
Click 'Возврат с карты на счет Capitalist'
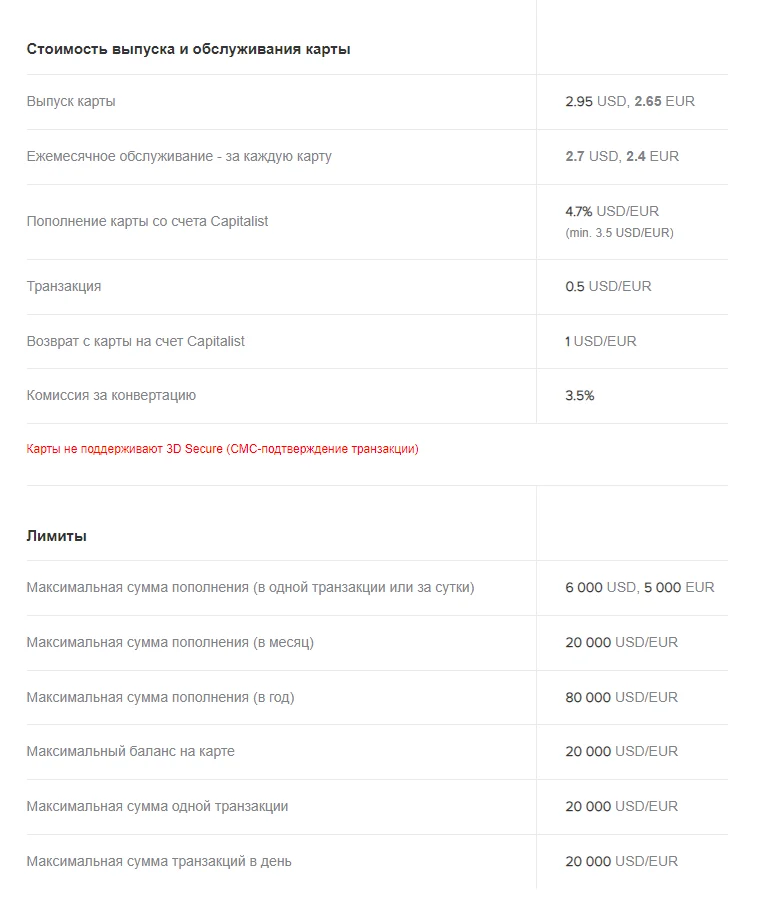coord(135,341)
